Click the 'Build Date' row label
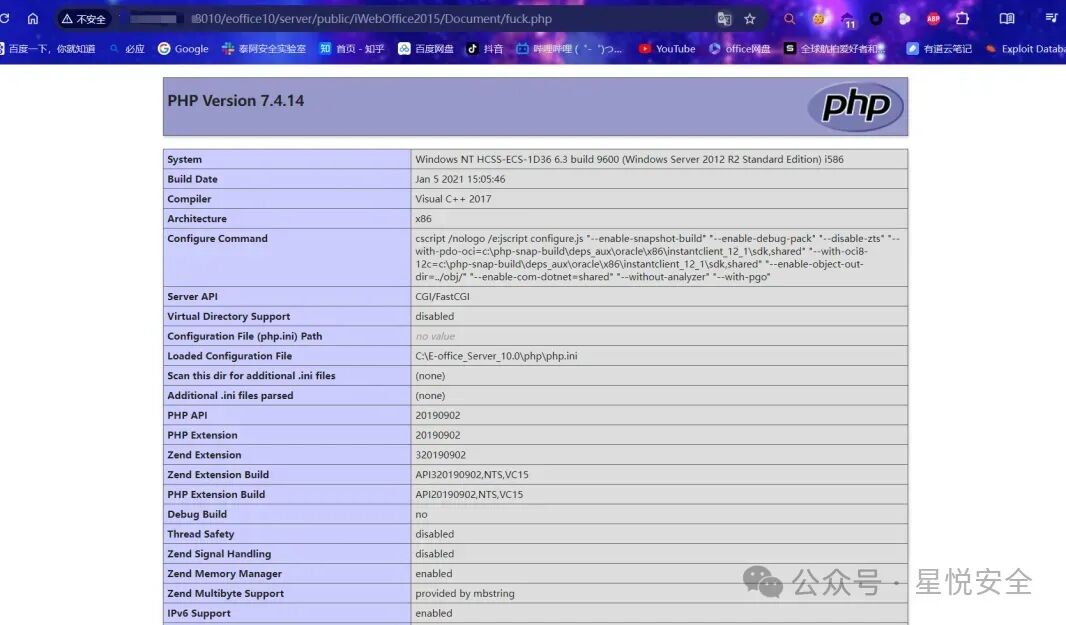The width and height of the screenshot is (1066, 625). (192, 179)
